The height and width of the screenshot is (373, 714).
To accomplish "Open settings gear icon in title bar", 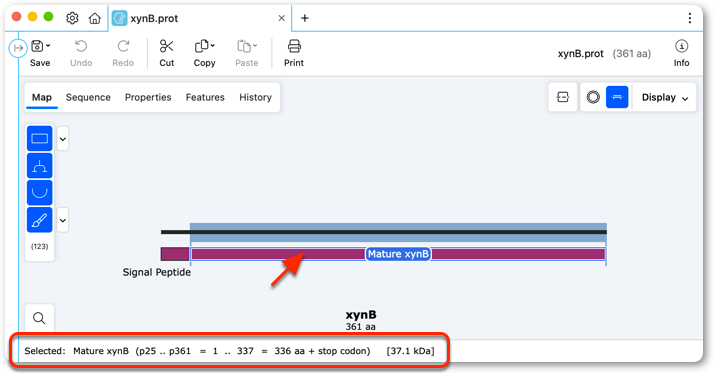I will tap(72, 18).
